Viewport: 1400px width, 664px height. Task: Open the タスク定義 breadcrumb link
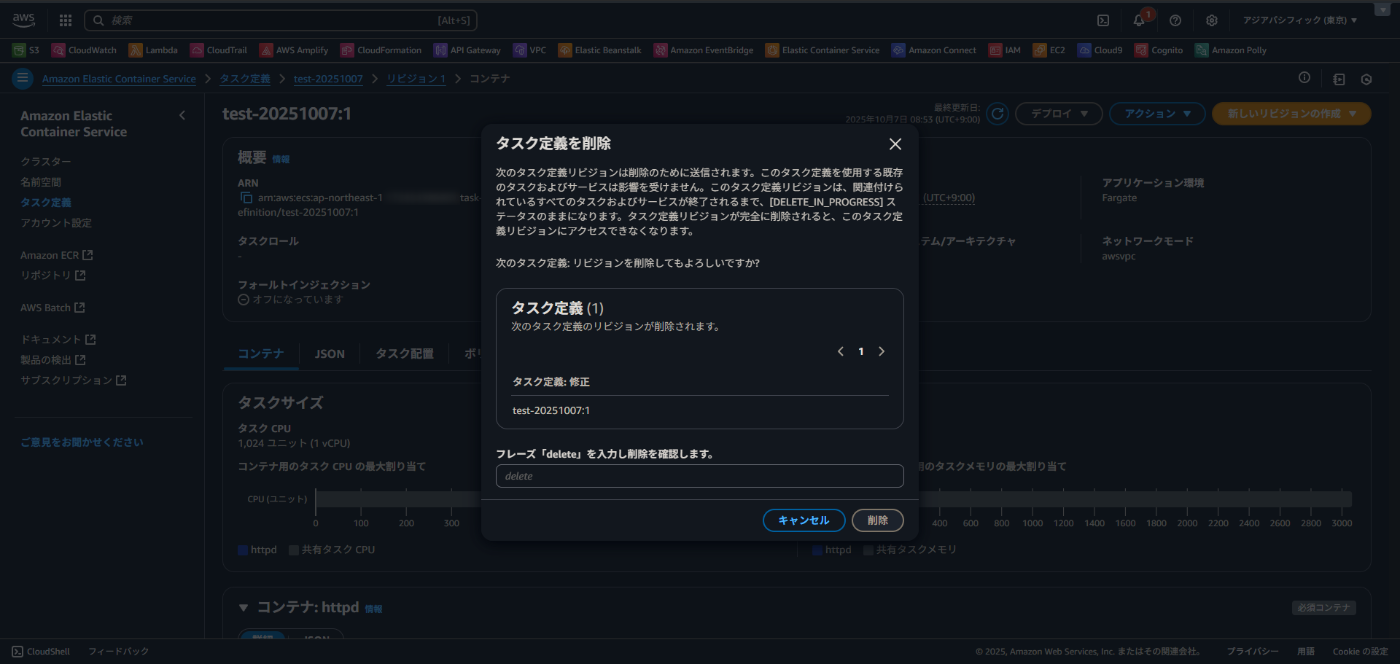tap(245, 78)
